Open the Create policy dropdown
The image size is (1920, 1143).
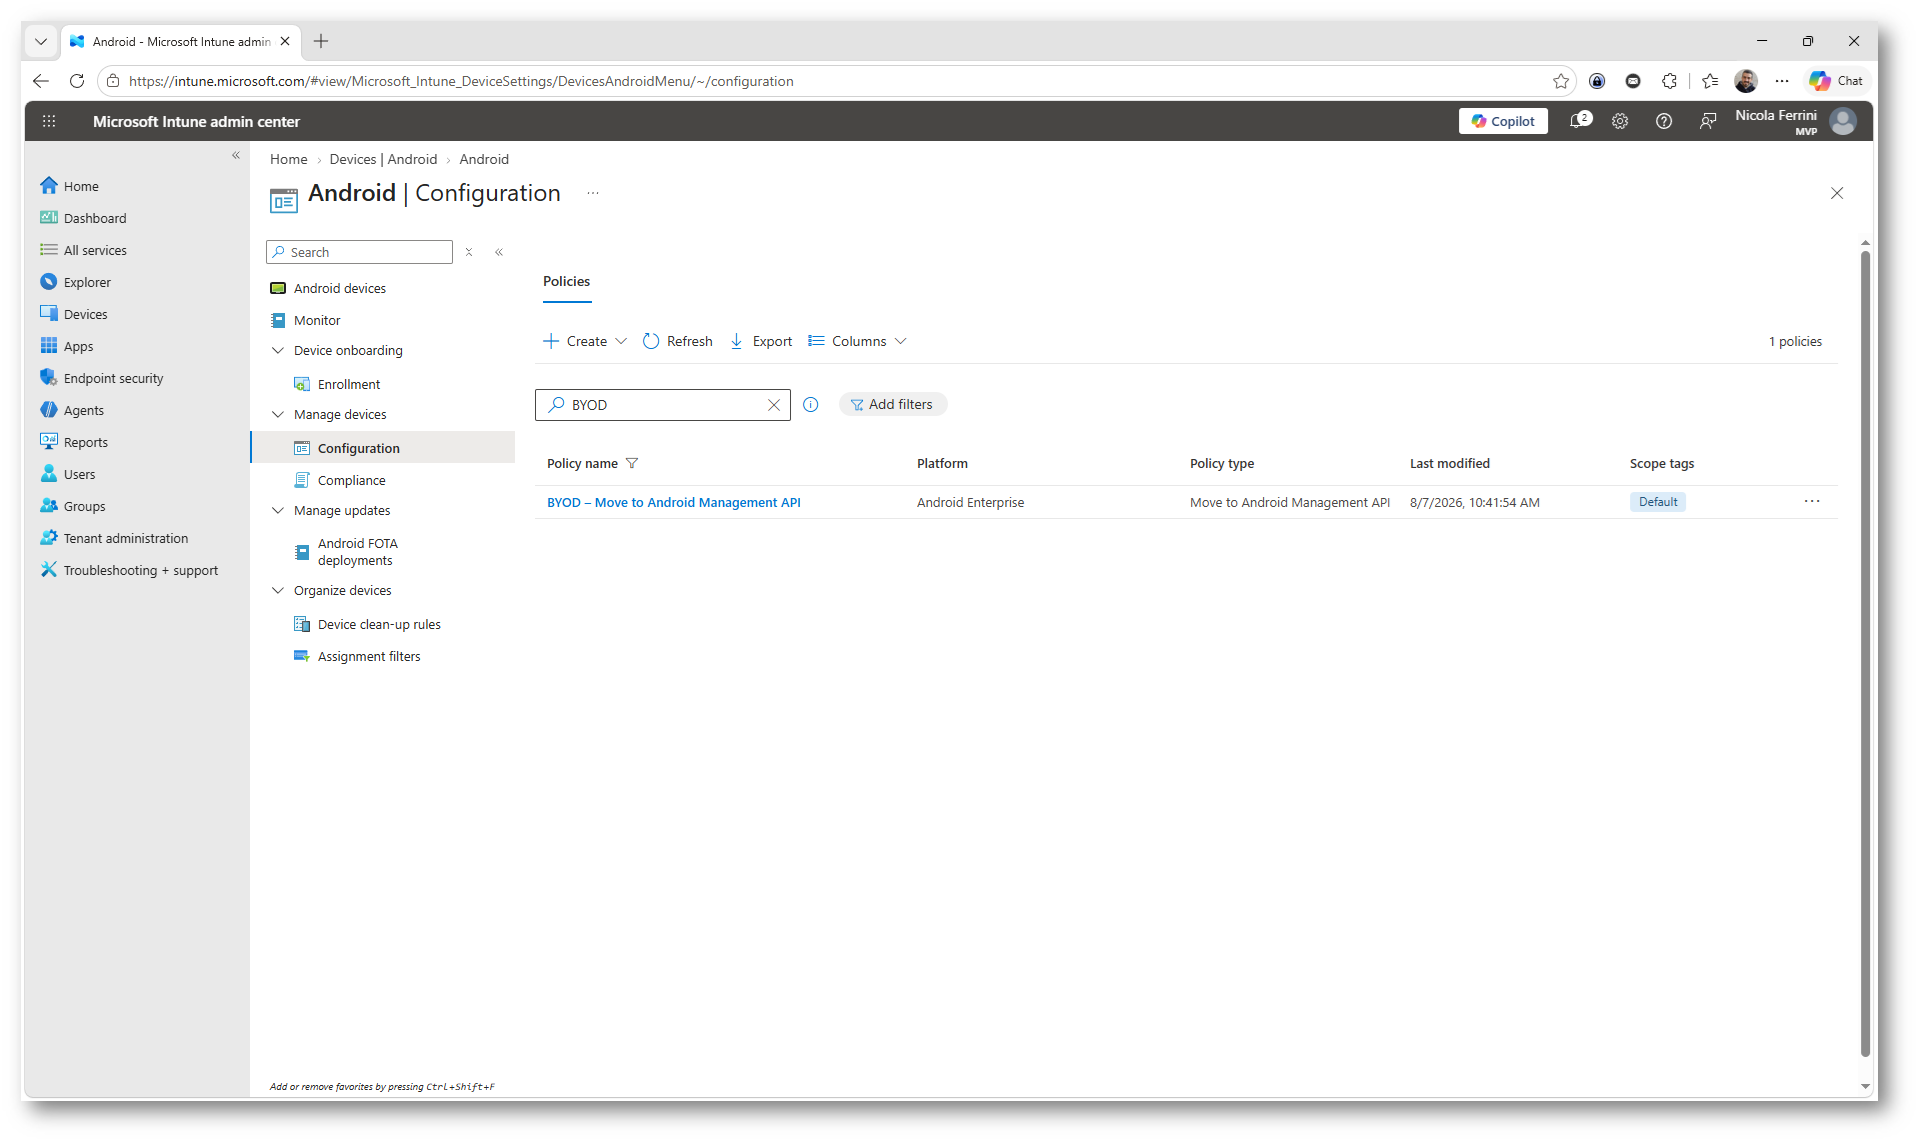pyautogui.click(x=585, y=341)
